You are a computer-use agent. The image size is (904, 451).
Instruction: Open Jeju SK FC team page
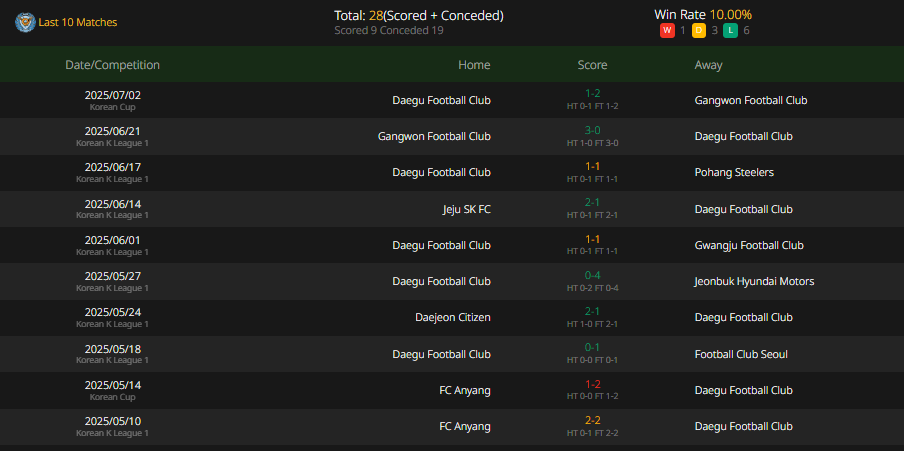(466, 209)
